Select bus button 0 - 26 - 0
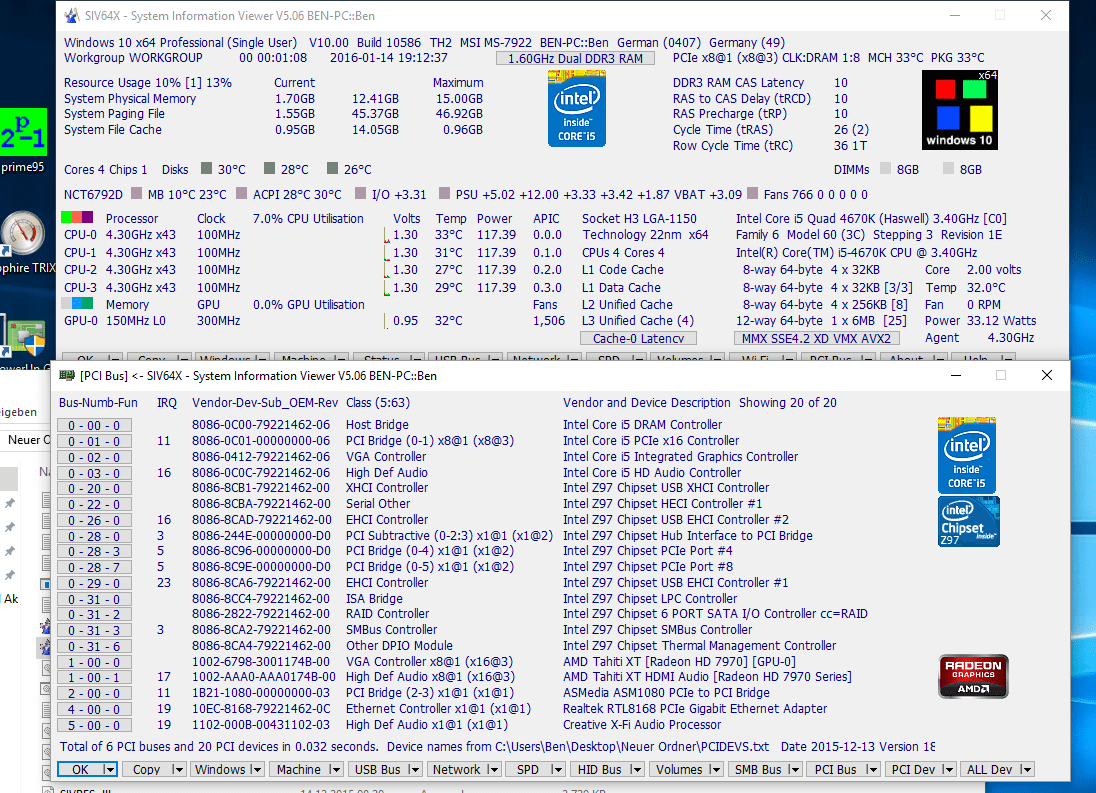This screenshot has width=1096, height=793. click(94, 521)
